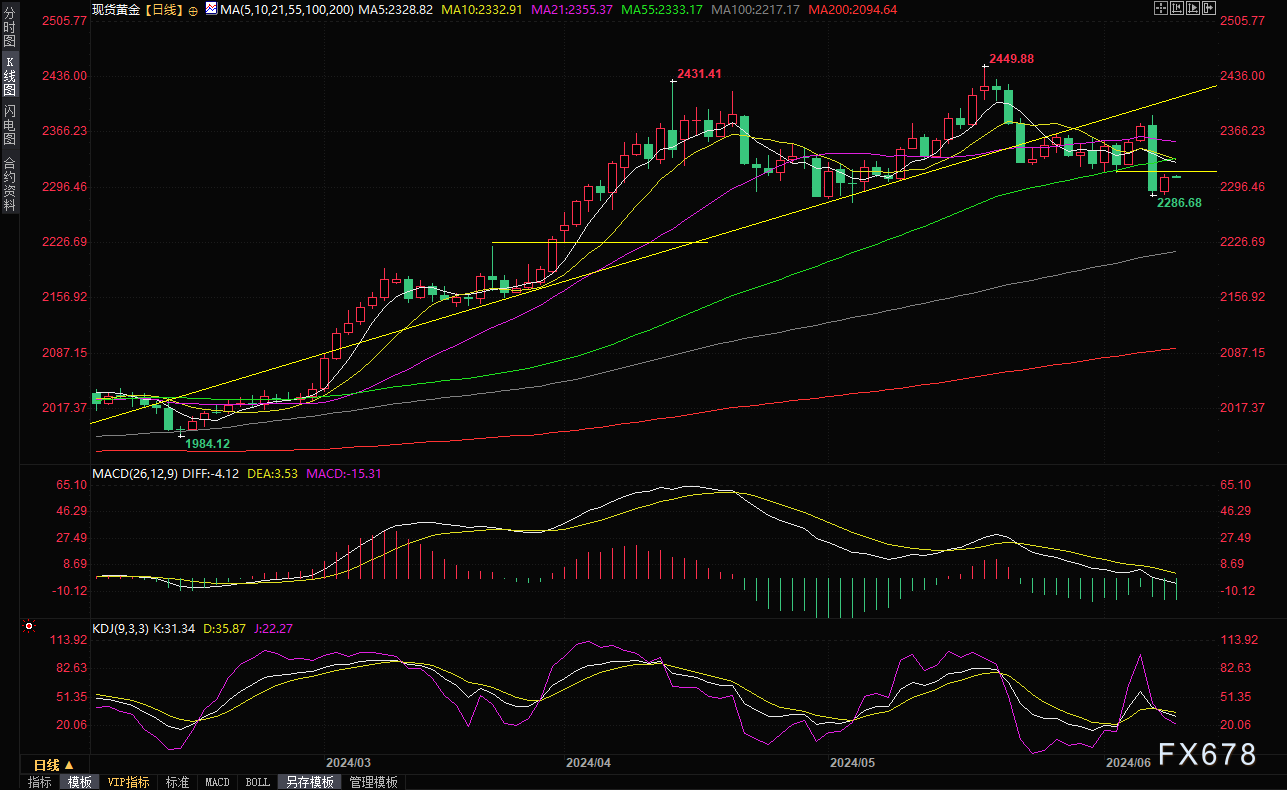Select the 模板 tab at bottom

coord(79,782)
